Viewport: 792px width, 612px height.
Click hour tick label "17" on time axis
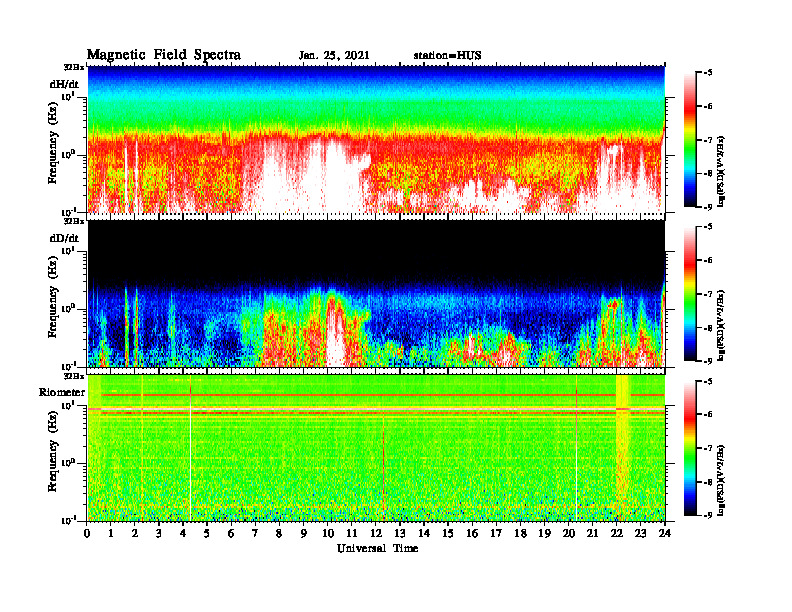tap(496, 534)
